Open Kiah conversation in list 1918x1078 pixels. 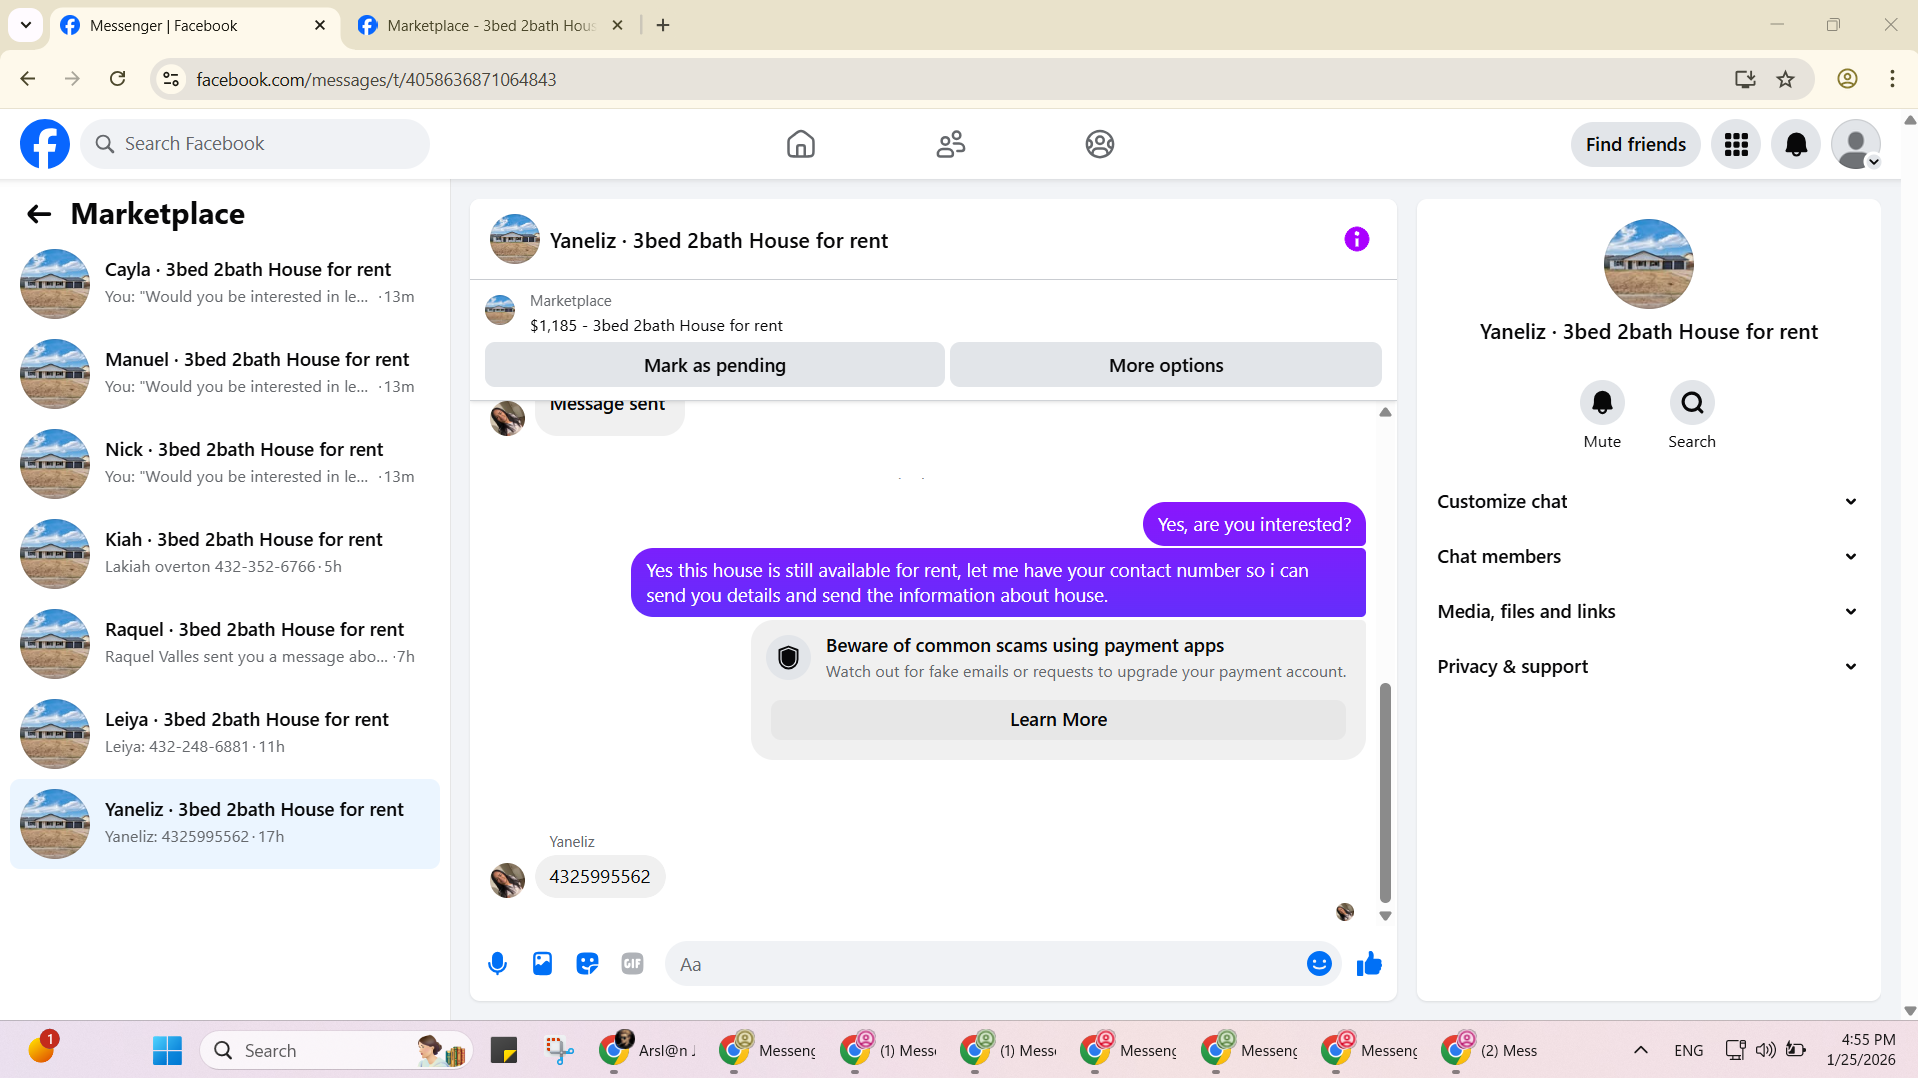point(225,554)
